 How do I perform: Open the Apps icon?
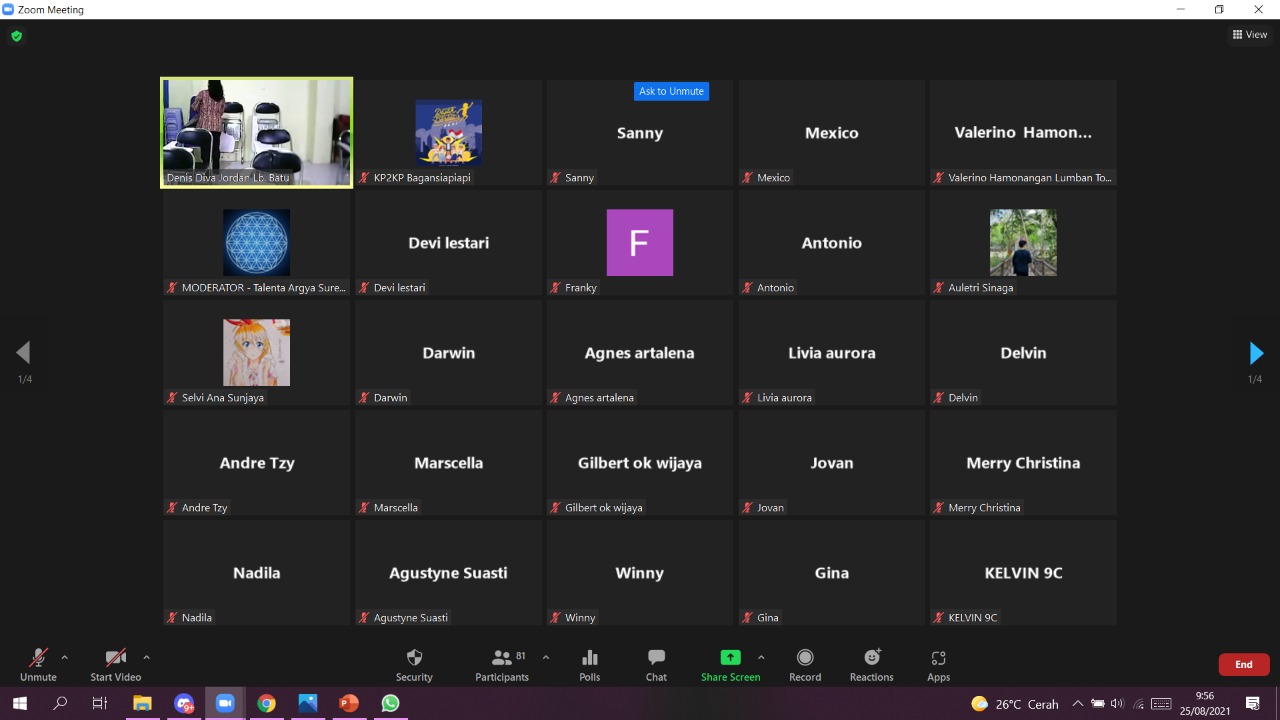[x=938, y=658]
